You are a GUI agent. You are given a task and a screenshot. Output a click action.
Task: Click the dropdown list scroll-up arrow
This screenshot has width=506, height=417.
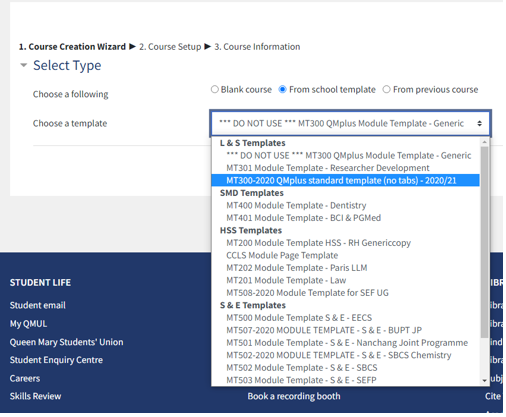(x=484, y=142)
